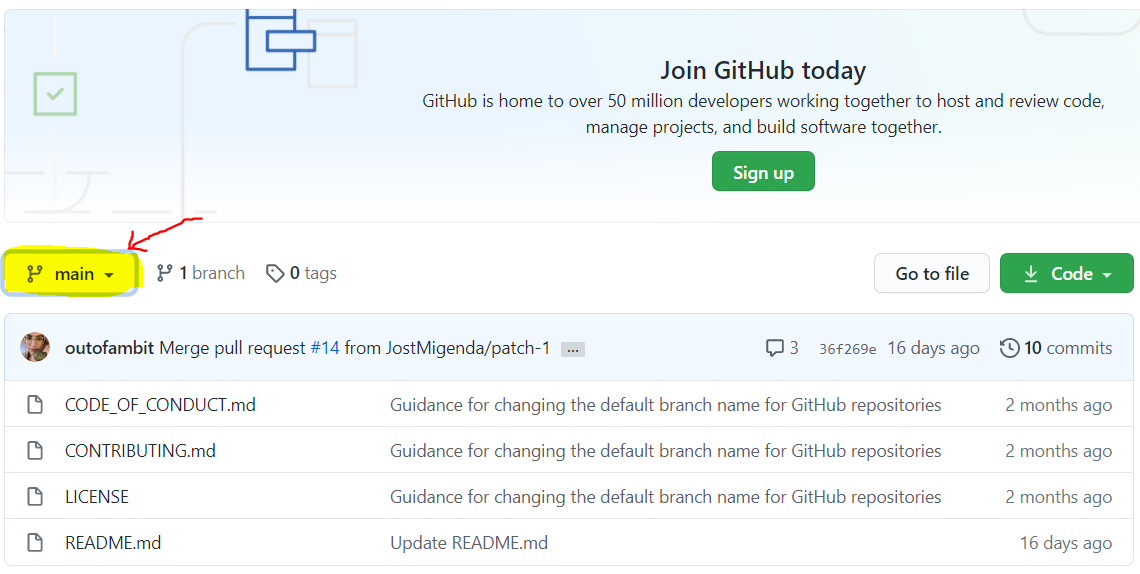Open commit message on CODE_OF_CONDUCT.md row

(x=665, y=404)
